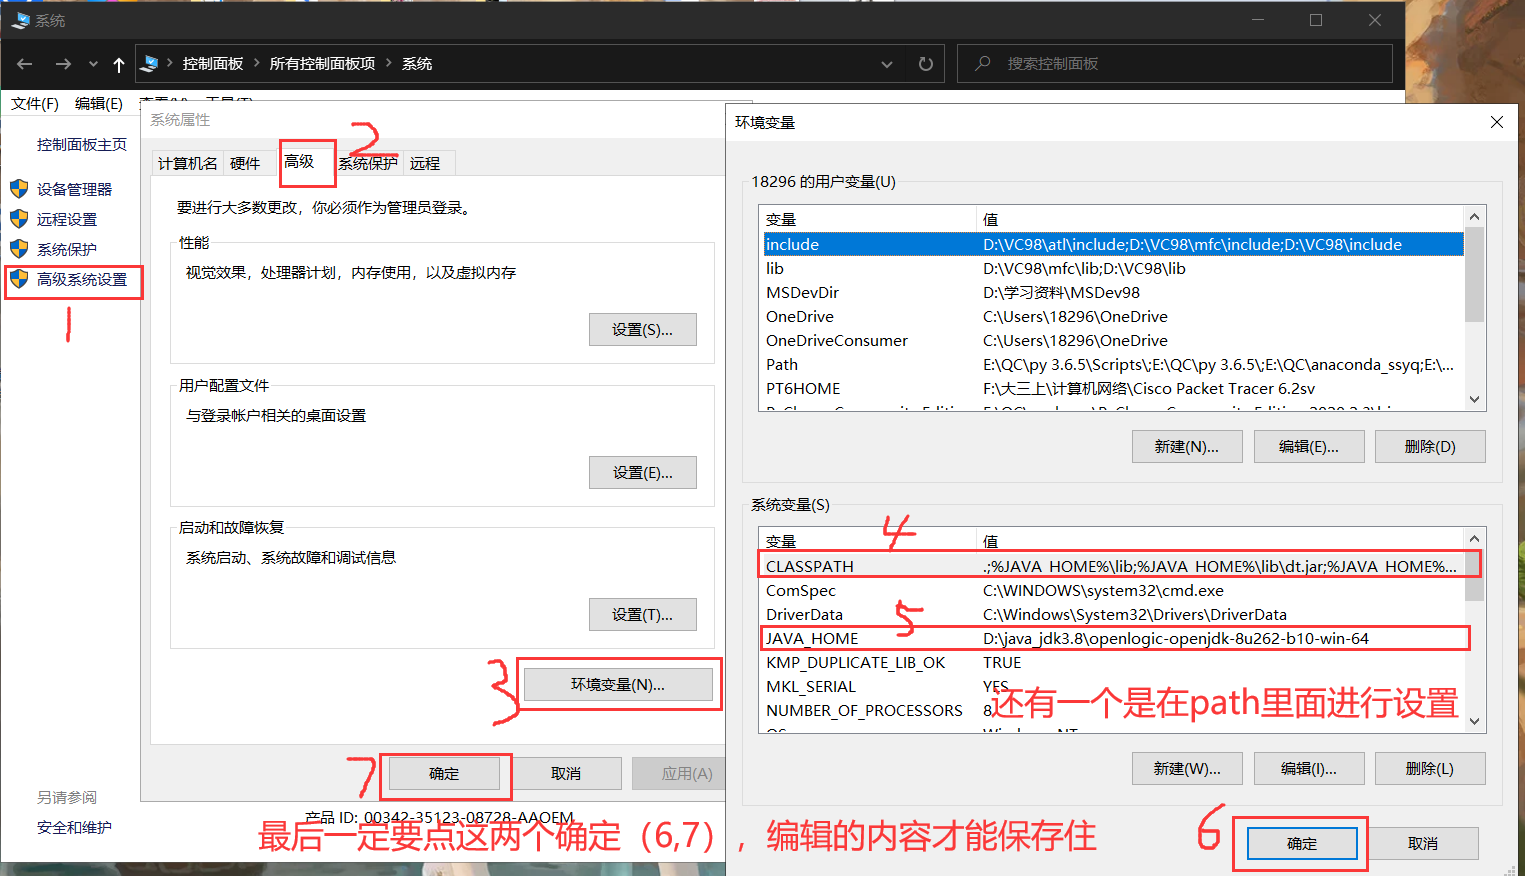1525x876 pixels.
Task: Open startup recovery 设置(T)... button
Action: pos(642,614)
